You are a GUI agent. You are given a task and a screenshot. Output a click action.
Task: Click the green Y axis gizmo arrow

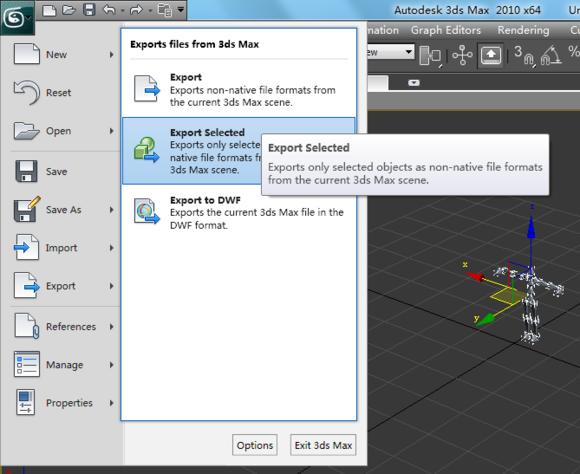point(486,319)
